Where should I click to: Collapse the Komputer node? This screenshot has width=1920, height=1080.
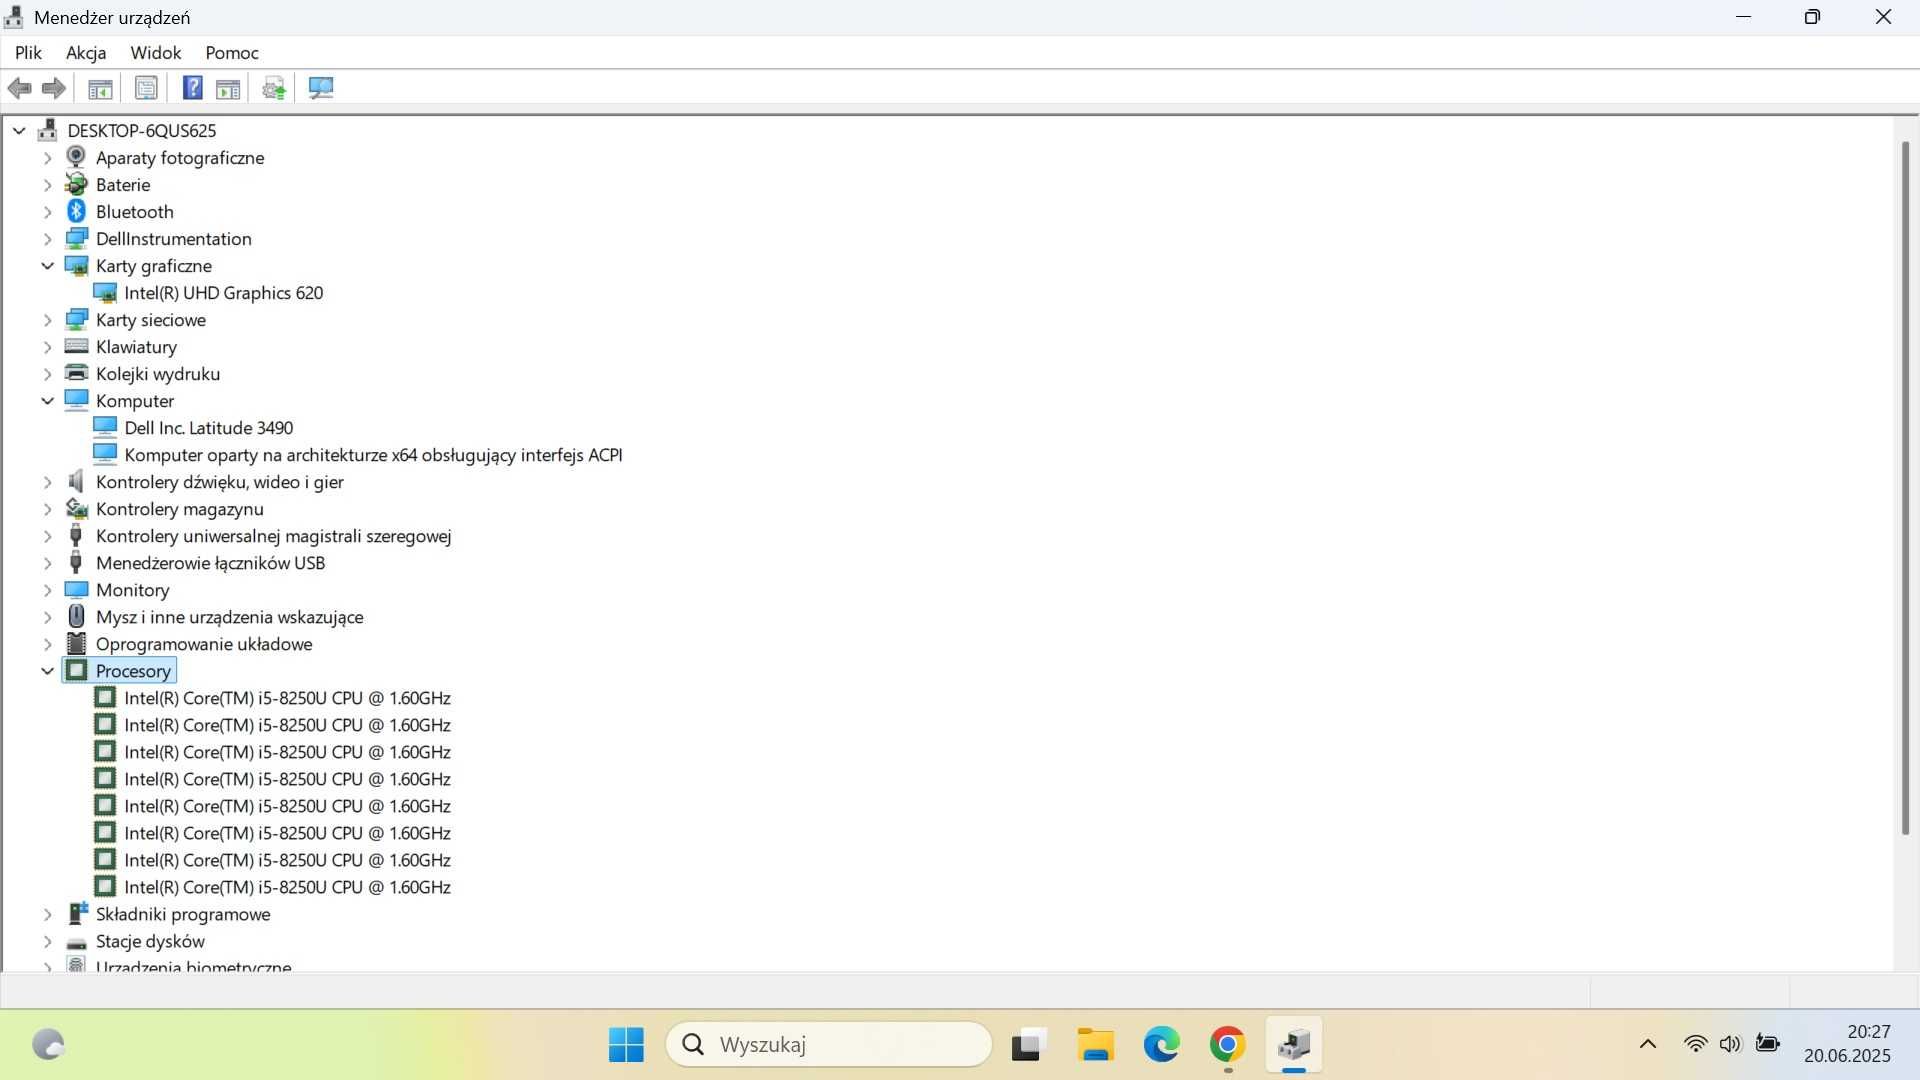click(x=47, y=400)
